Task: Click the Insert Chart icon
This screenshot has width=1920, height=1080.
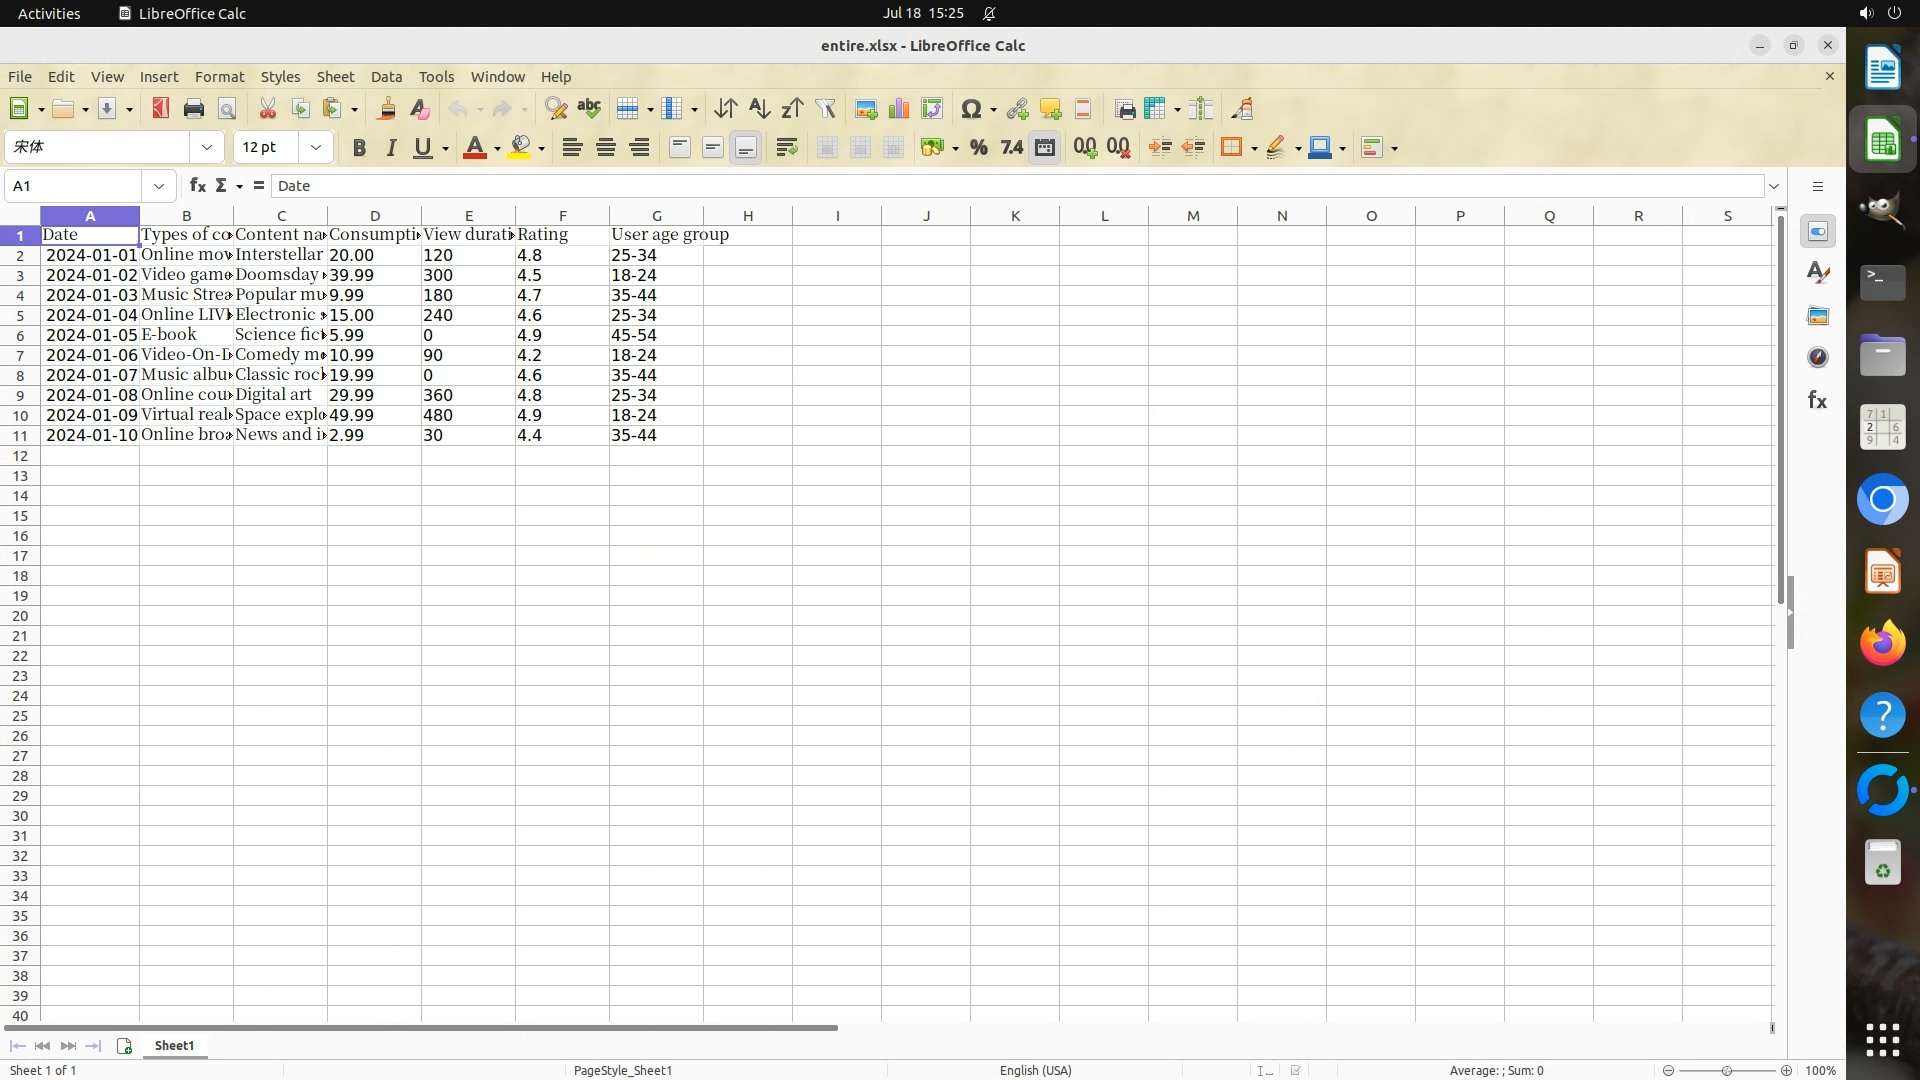Action: (899, 109)
